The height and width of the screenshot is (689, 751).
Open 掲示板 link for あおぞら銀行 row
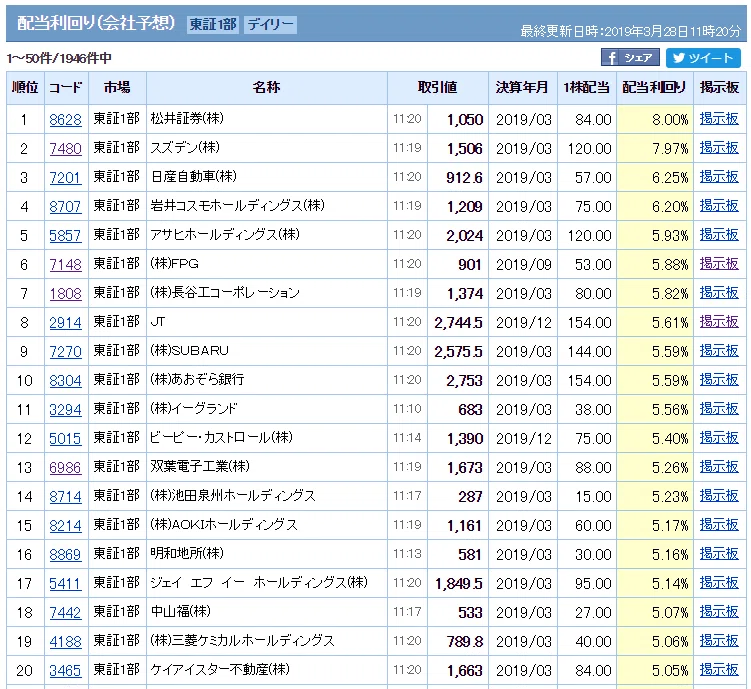tap(719, 380)
